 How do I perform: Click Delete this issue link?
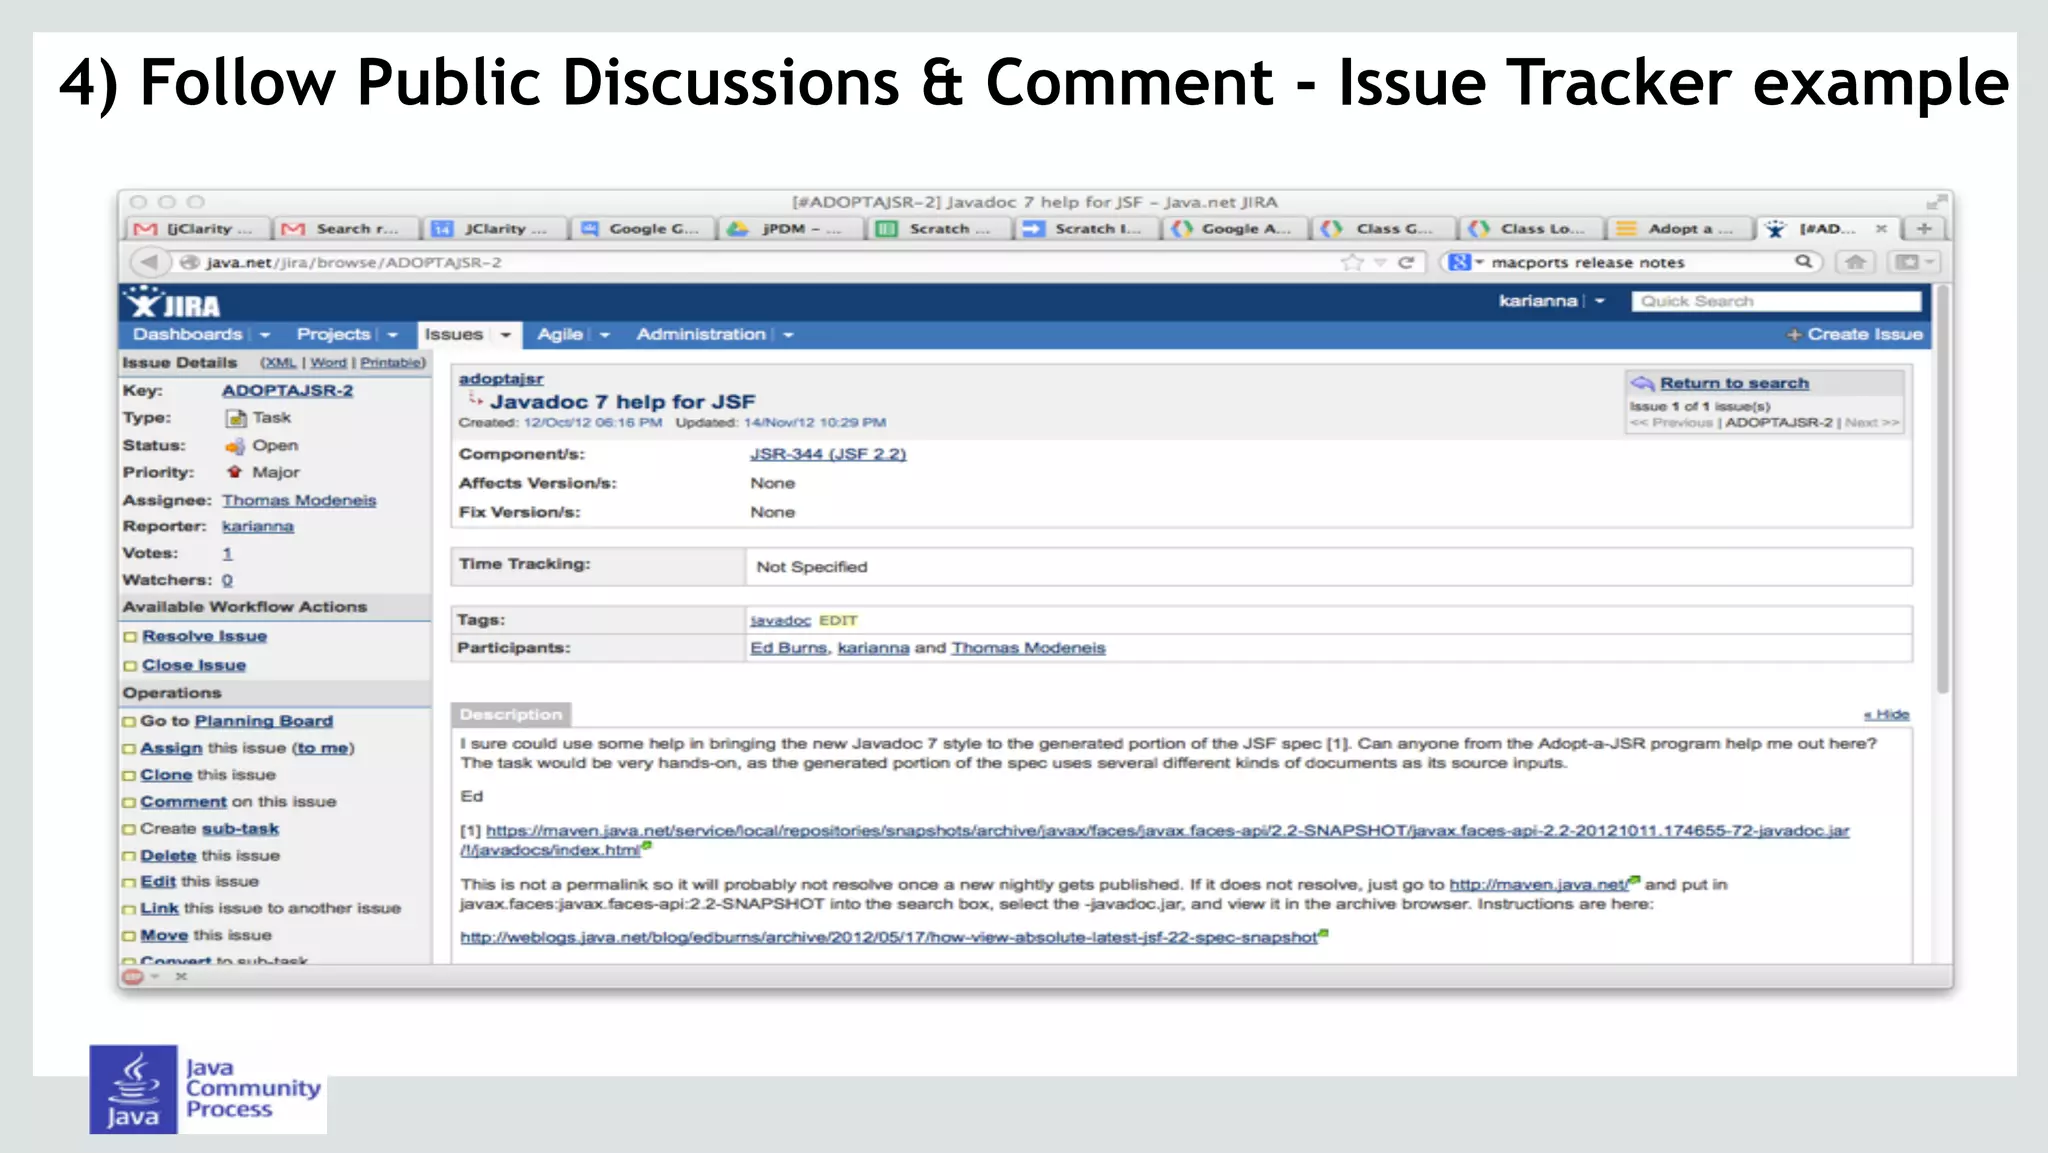point(168,856)
